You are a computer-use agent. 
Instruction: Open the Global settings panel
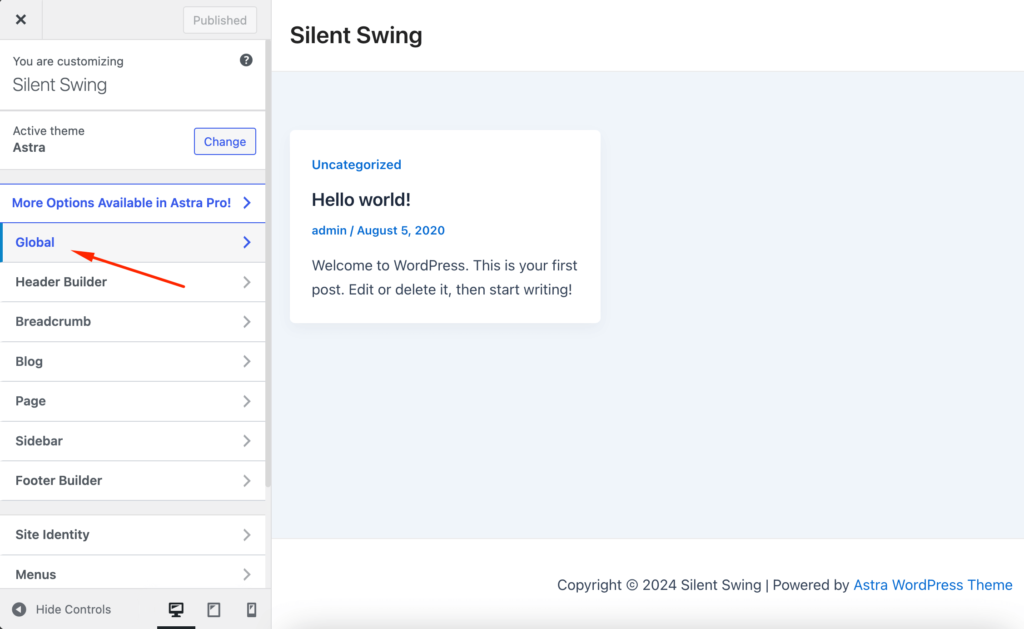[x=133, y=242]
